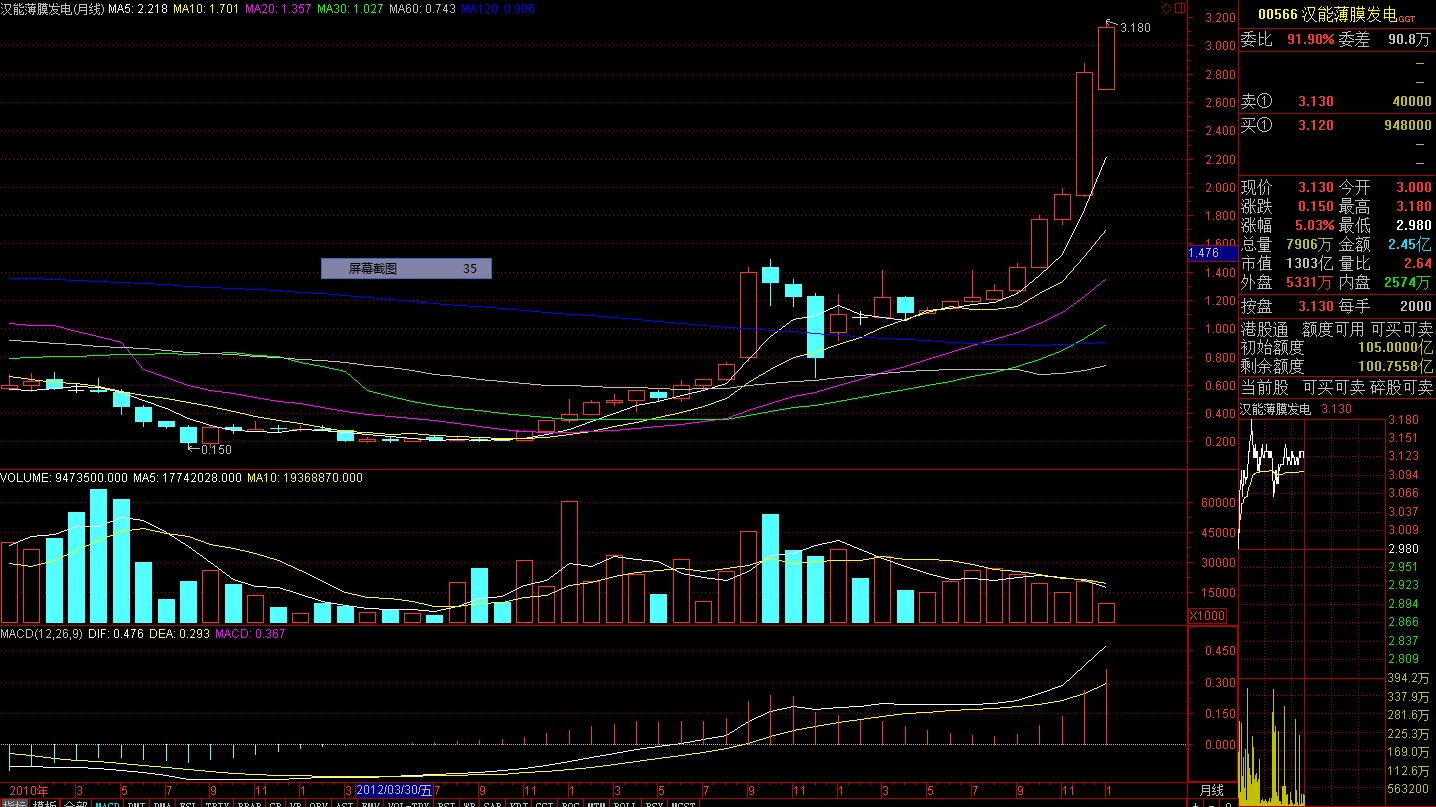Click the 3.180 high price annotation
The image size is (1436, 807).
click(x=1135, y=28)
